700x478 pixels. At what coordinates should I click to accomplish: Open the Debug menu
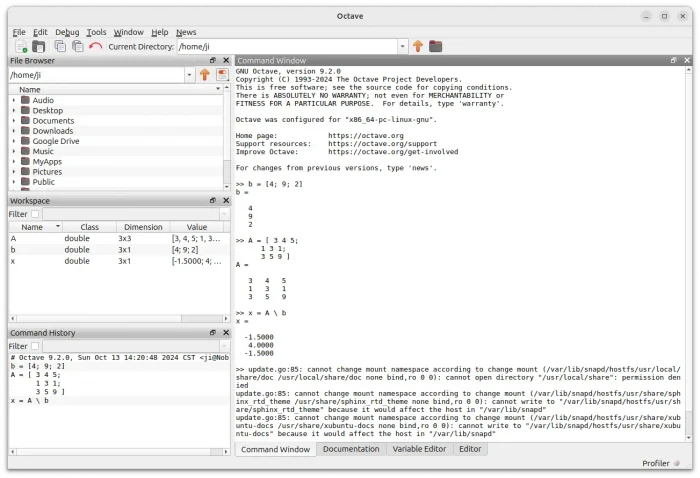[x=67, y=32]
